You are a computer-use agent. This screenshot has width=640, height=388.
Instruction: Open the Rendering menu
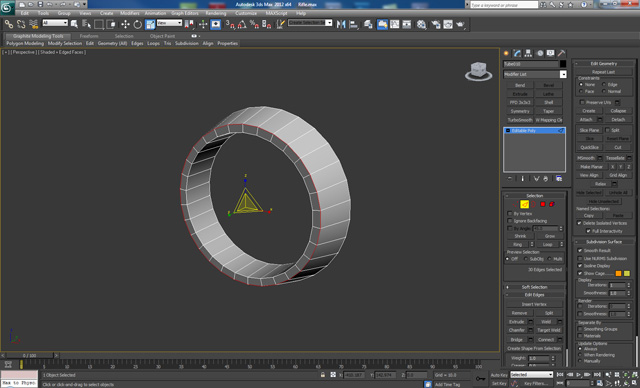(216, 13)
